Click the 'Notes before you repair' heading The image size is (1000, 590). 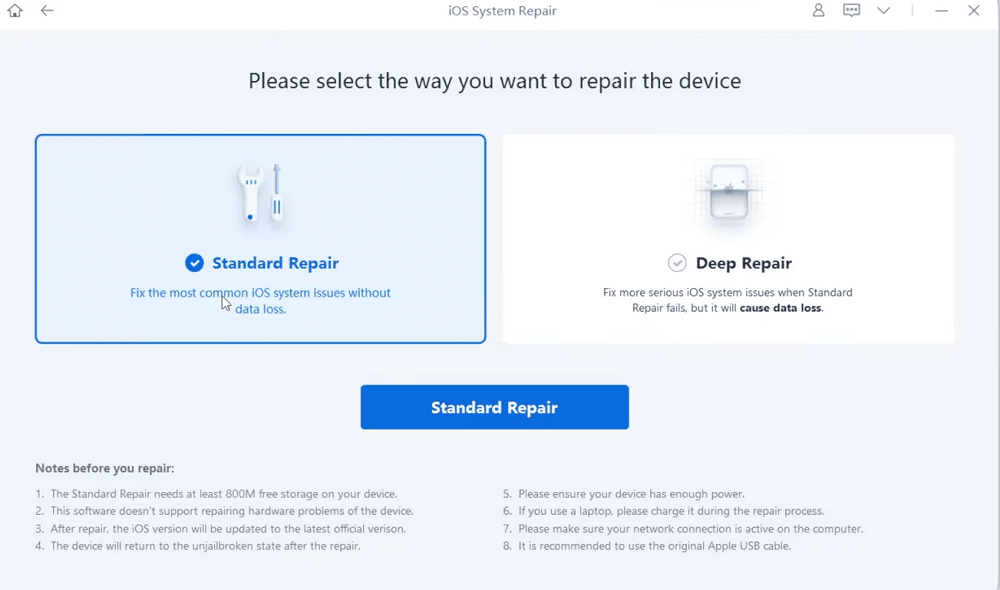click(104, 468)
